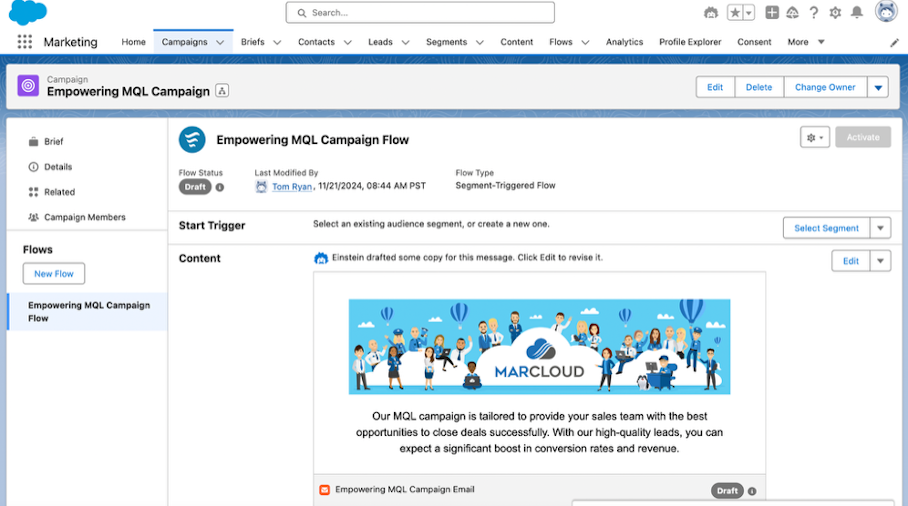Open the Consent tab
The image size is (908, 506).
click(754, 42)
